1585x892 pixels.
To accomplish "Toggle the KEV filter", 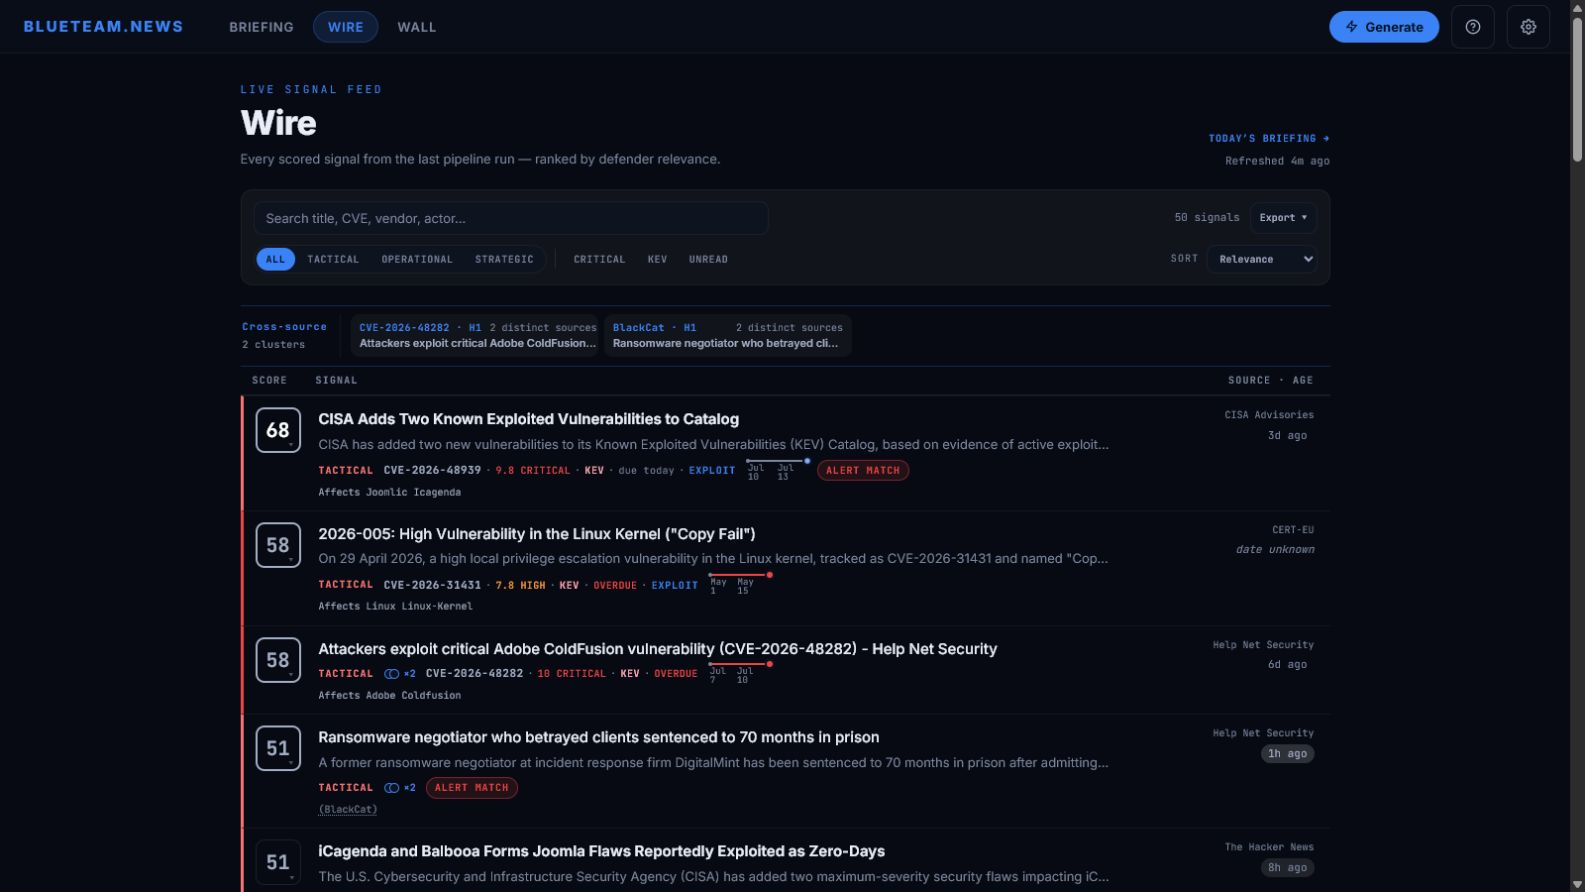I will pyautogui.click(x=657, y=259).
